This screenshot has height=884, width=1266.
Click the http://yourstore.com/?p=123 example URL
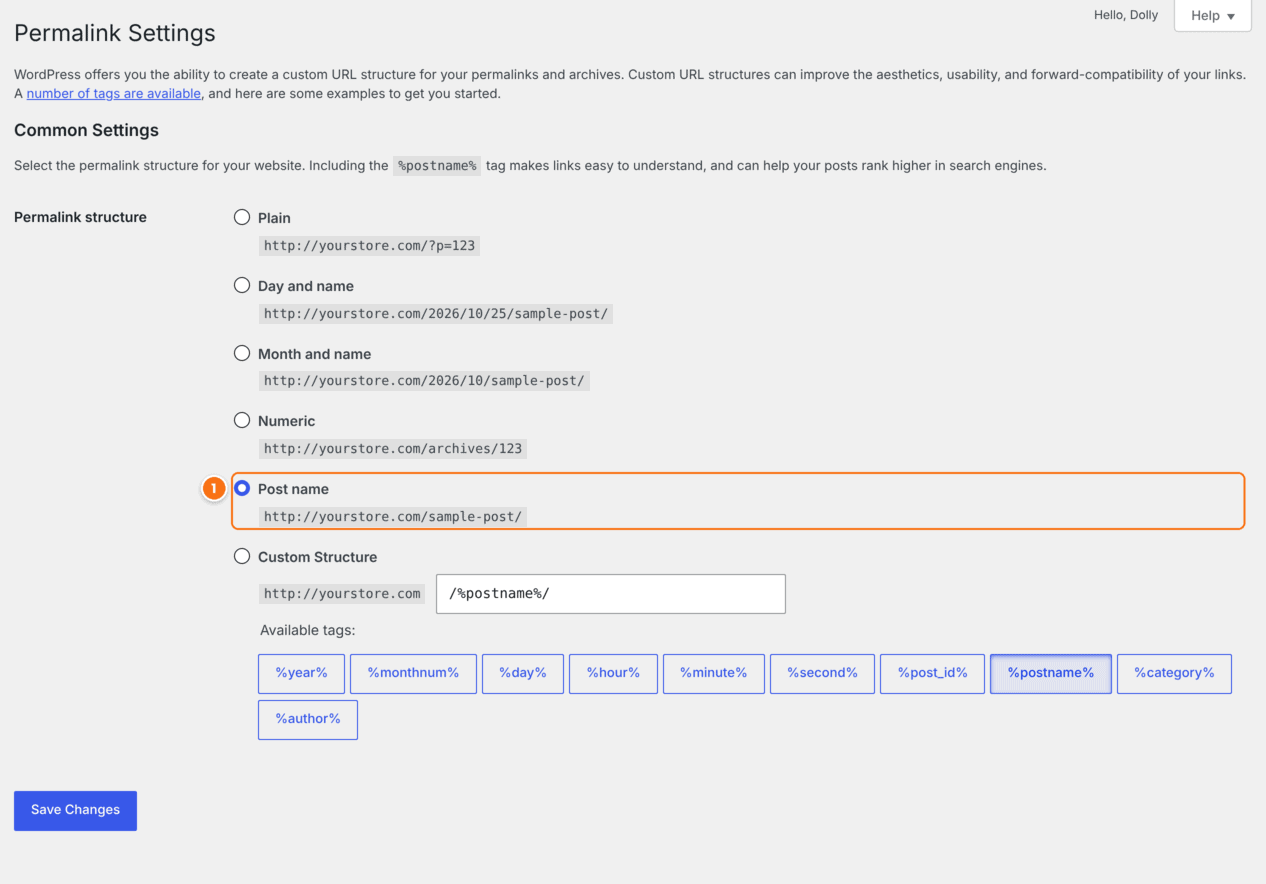[369, 245]
